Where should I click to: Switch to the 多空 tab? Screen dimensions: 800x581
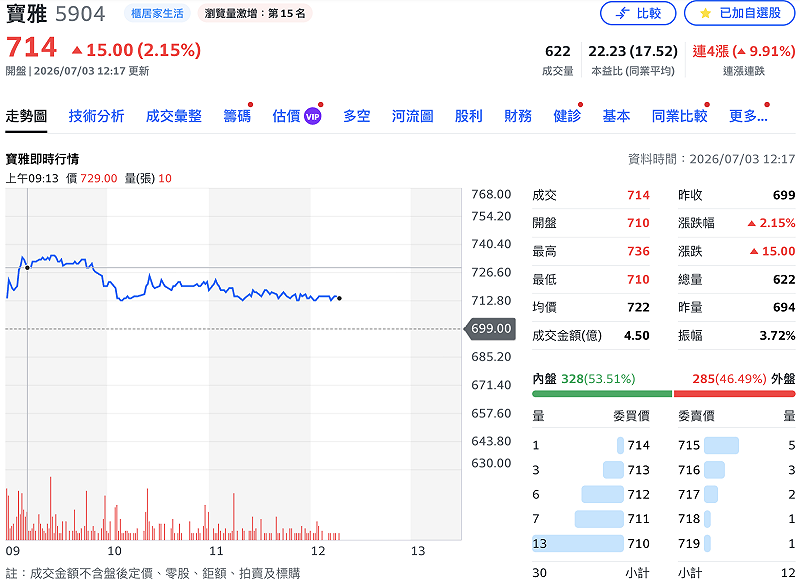pyautogui.click(x=357, y=116)
